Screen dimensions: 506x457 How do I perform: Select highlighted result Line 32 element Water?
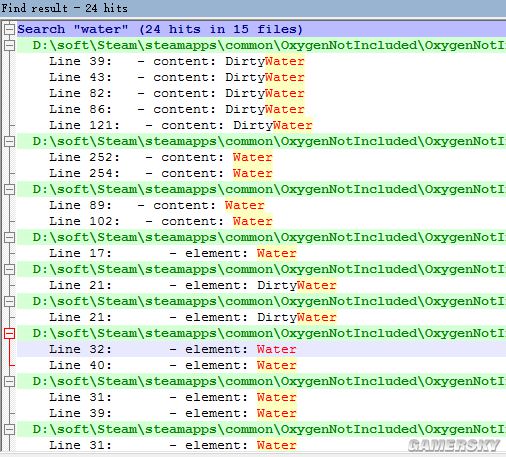pos(262,349)
